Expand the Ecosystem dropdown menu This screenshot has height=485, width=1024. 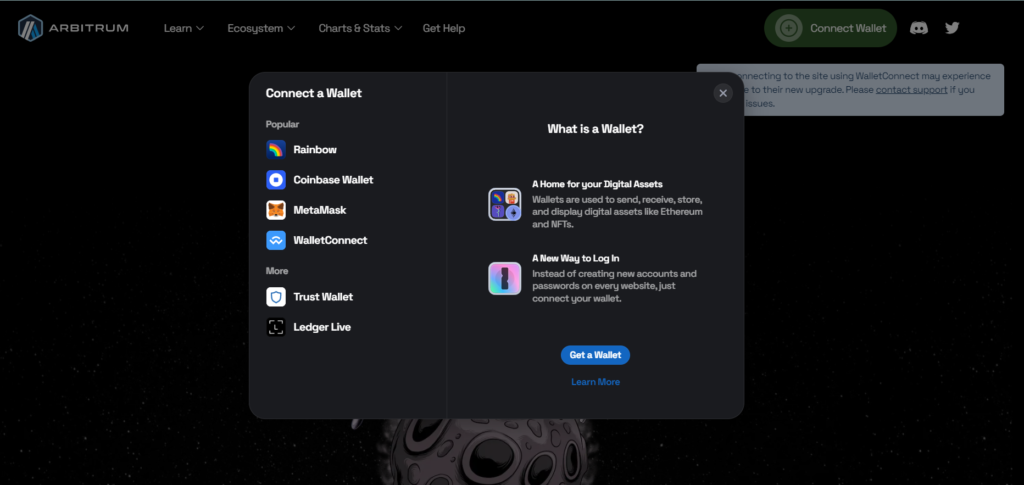[x=261, y=28]
